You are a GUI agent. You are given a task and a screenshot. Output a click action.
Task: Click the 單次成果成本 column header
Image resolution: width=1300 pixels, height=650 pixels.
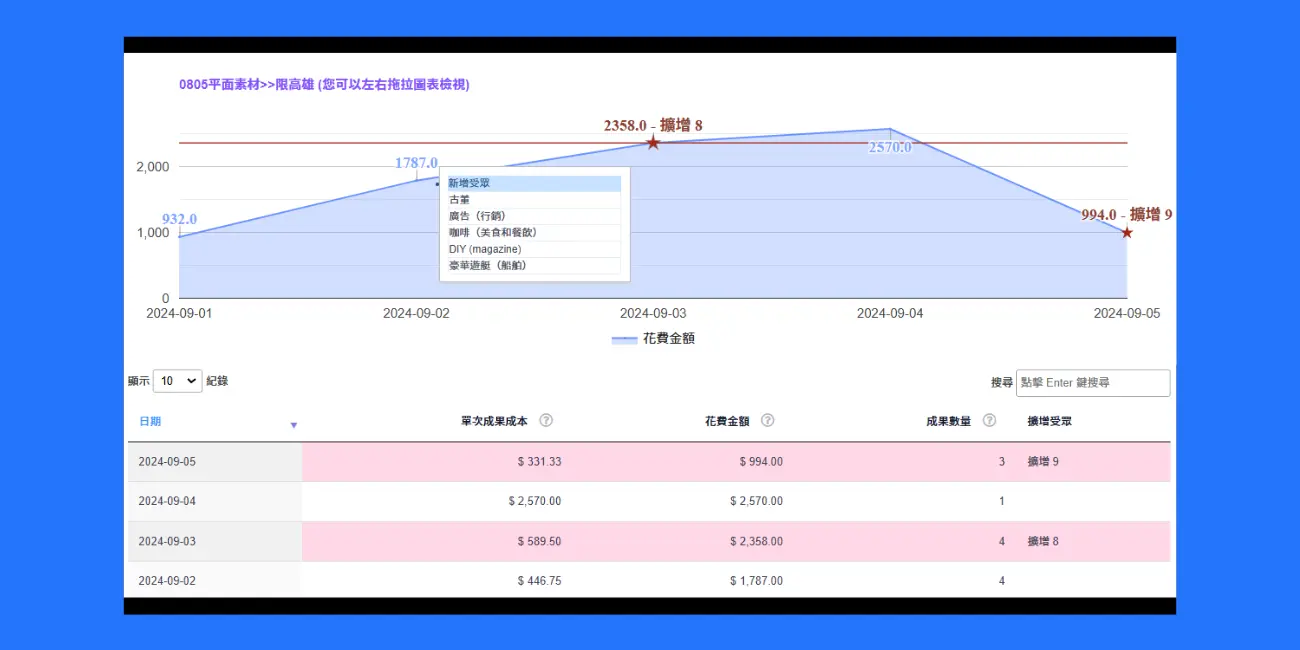coord(494,421)
